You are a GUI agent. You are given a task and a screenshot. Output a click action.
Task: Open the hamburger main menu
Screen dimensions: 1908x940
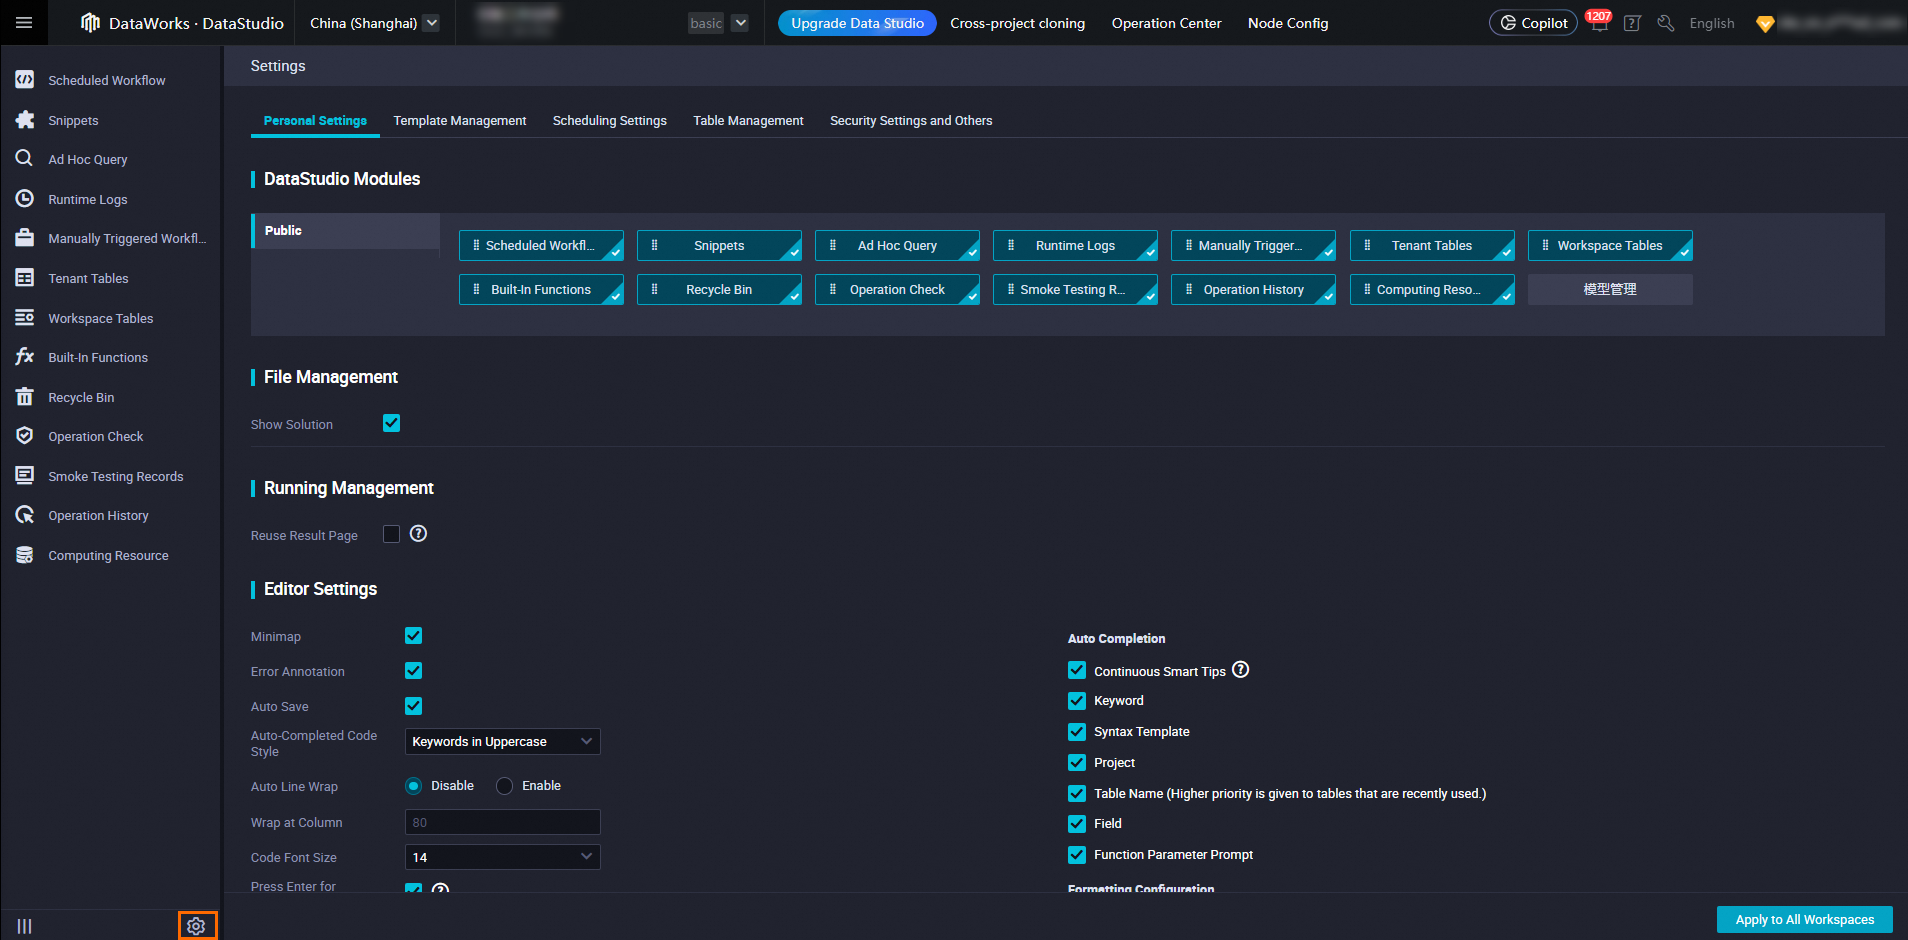click(24, 22)
